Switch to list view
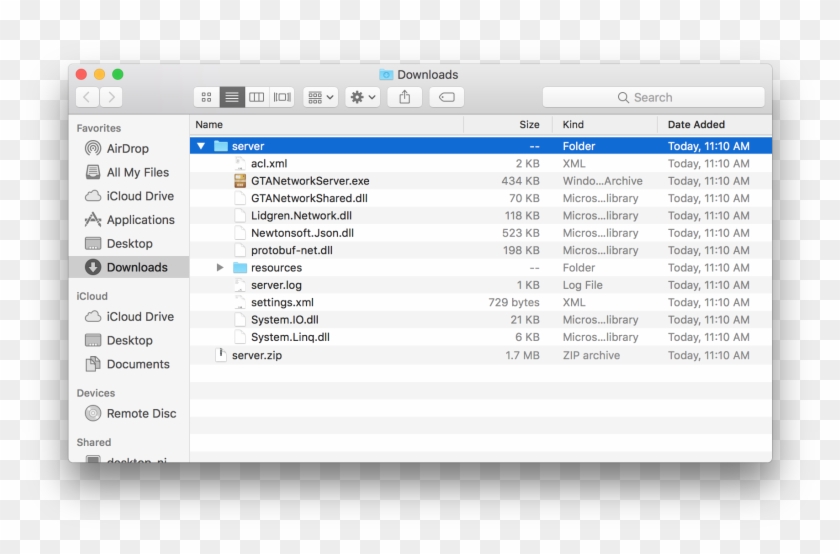Image resolution: width=840 pixels, height=554 pixels. (x=232, y=97)
